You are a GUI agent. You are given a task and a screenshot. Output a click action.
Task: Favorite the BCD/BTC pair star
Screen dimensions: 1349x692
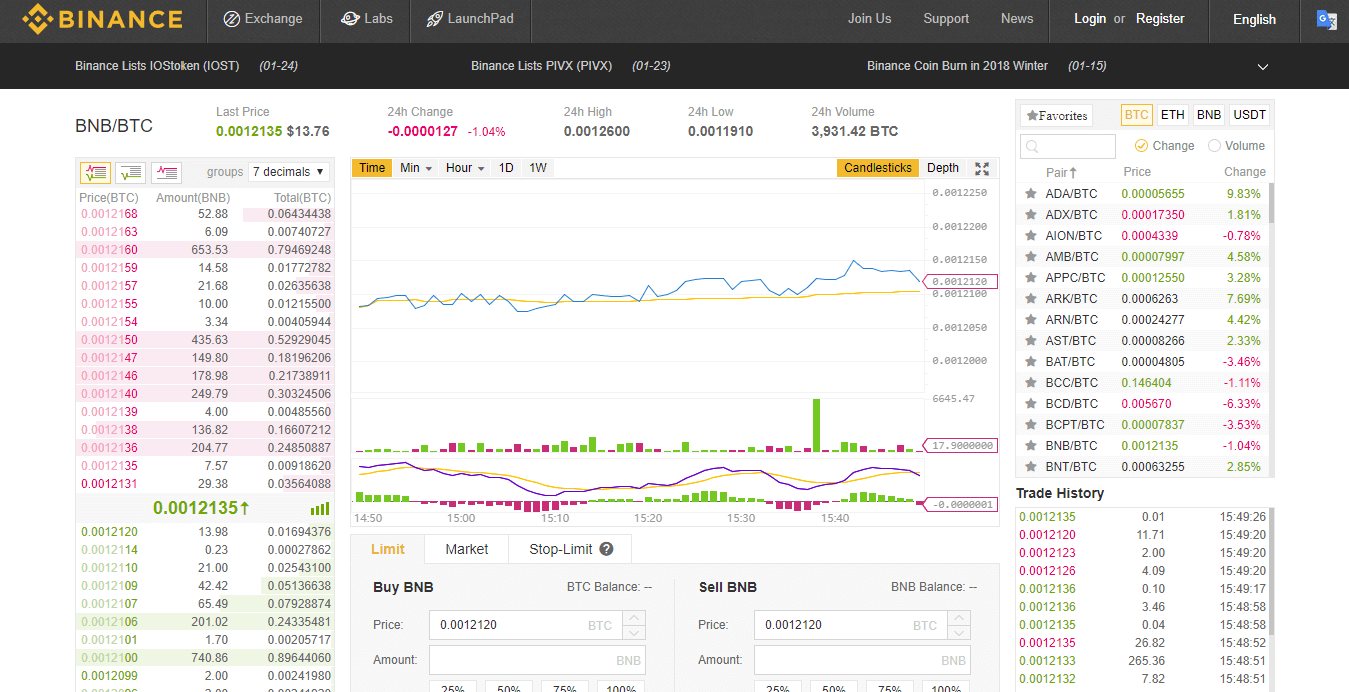1030,404
